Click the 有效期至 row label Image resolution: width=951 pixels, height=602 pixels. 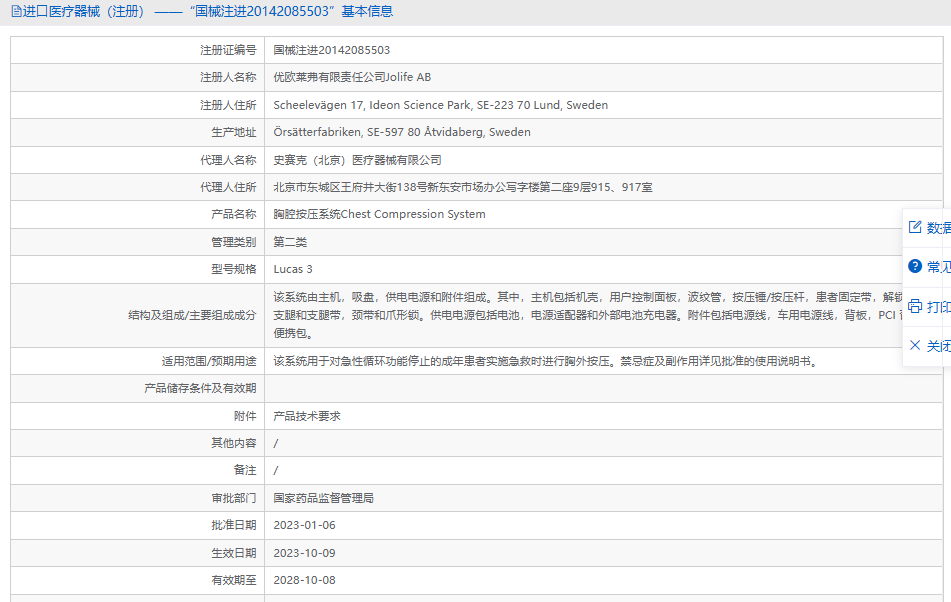click(x=234, y=580)
